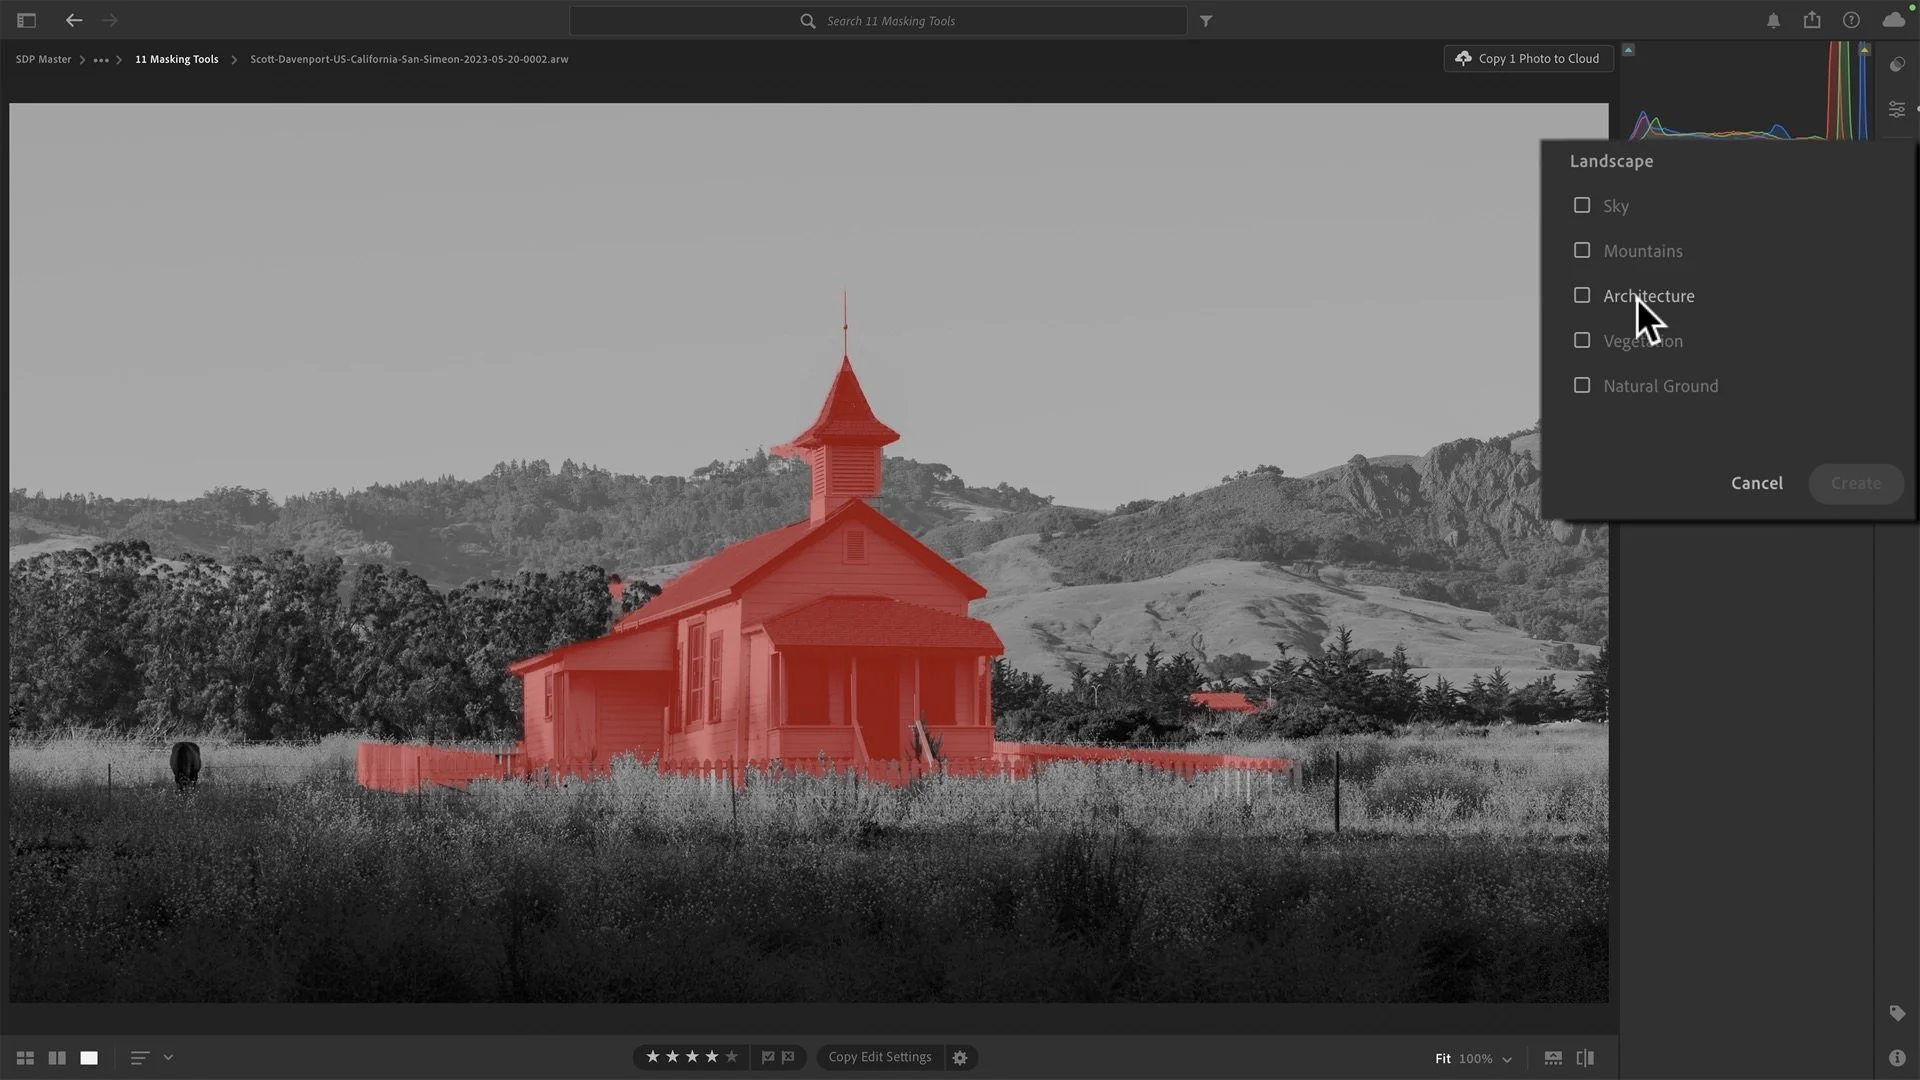The height and width of the screenshot is (1080, 1920).
Task: Click the share export icon
Action: [x=1812, y=20]
